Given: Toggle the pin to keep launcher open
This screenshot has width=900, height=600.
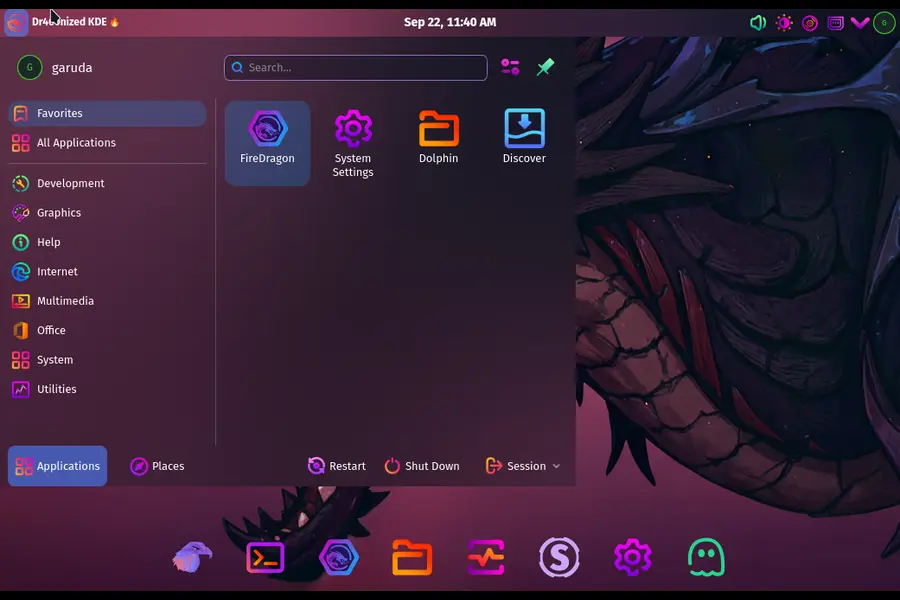Looking at the screenshot, I should pyautogui.click(x=545, y=67).
